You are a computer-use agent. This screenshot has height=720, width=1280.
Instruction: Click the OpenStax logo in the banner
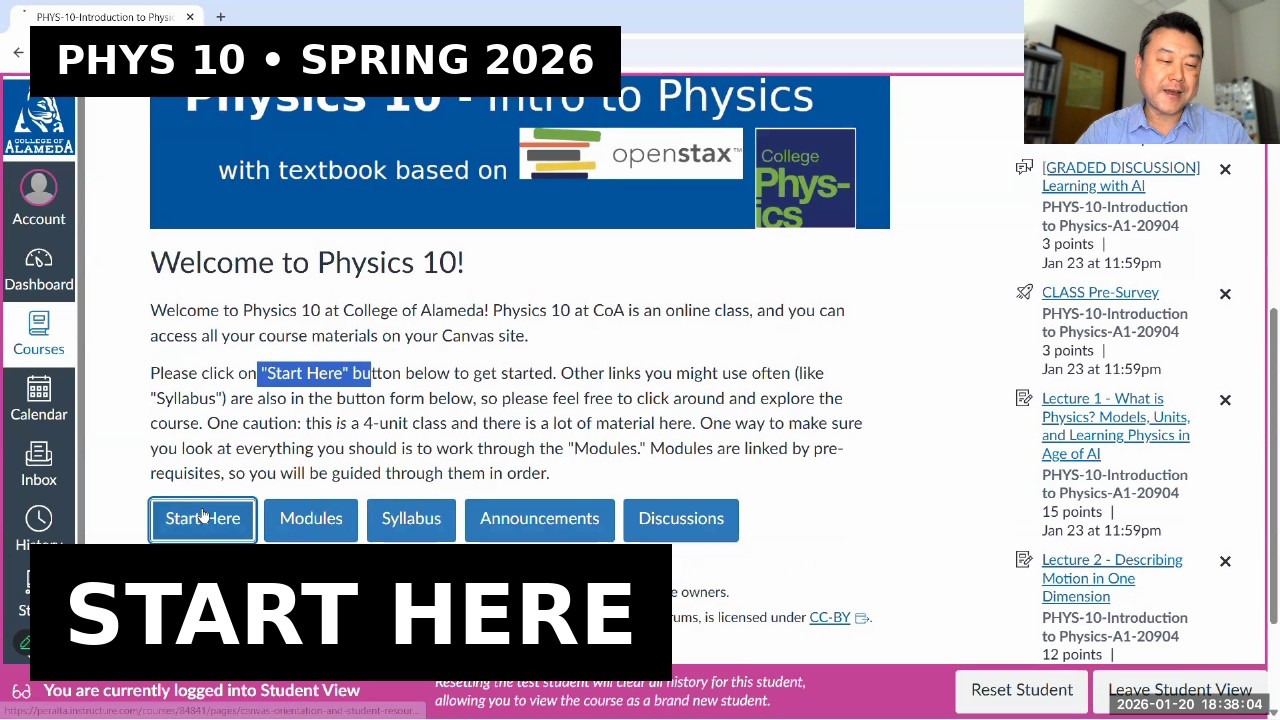pos(631,154)
